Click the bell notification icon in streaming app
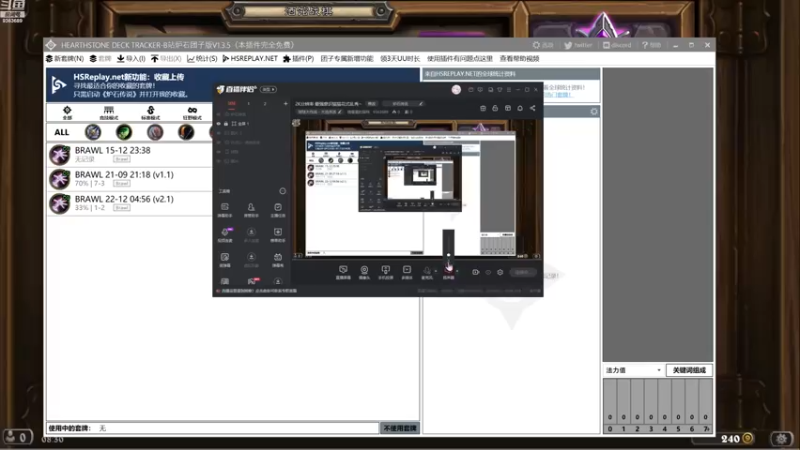 click(520, 108)
